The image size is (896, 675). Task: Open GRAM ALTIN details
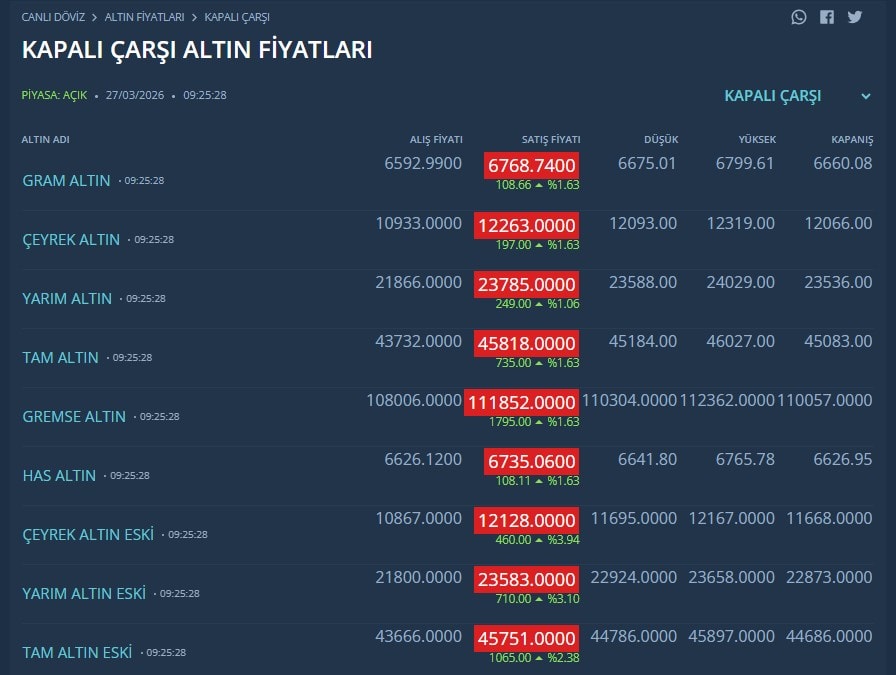[x=66, y=181]
